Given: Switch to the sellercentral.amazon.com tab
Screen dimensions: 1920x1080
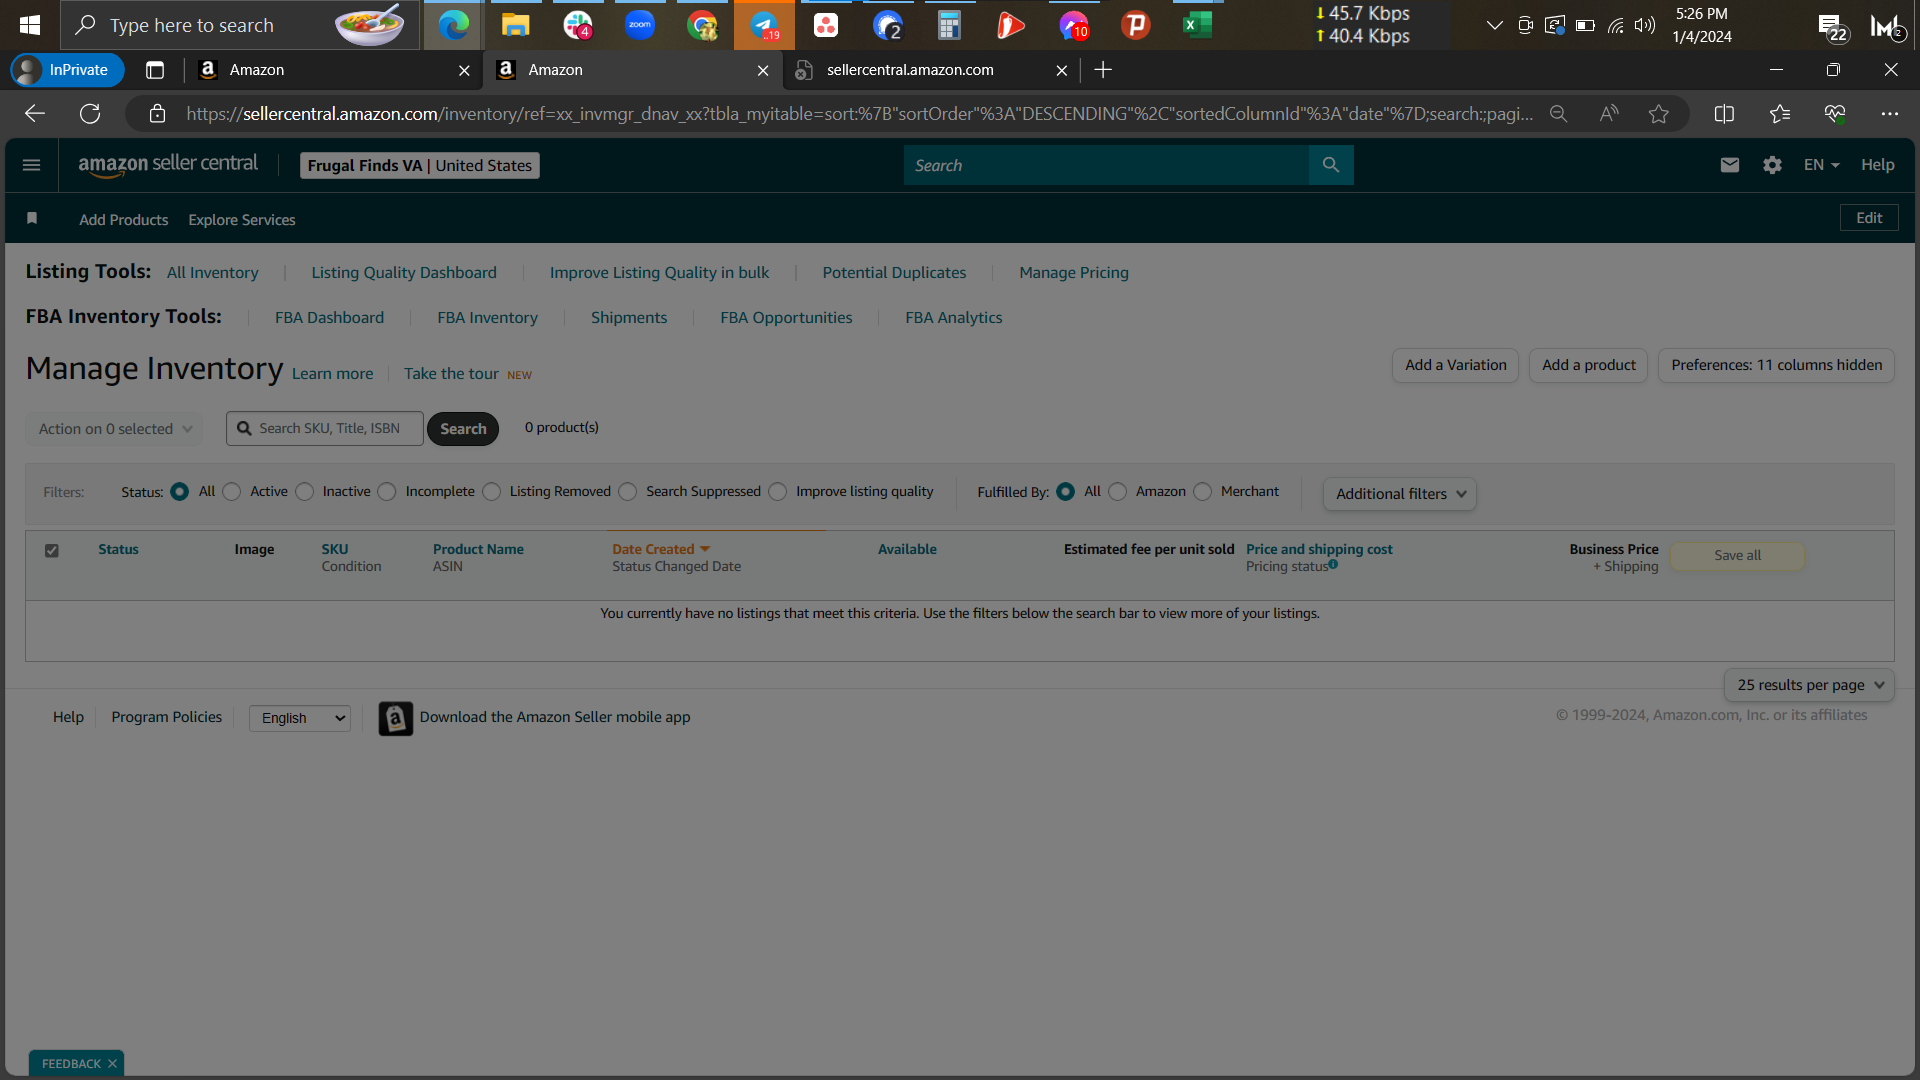Looking at the screenshot, I should click(930, 70).
